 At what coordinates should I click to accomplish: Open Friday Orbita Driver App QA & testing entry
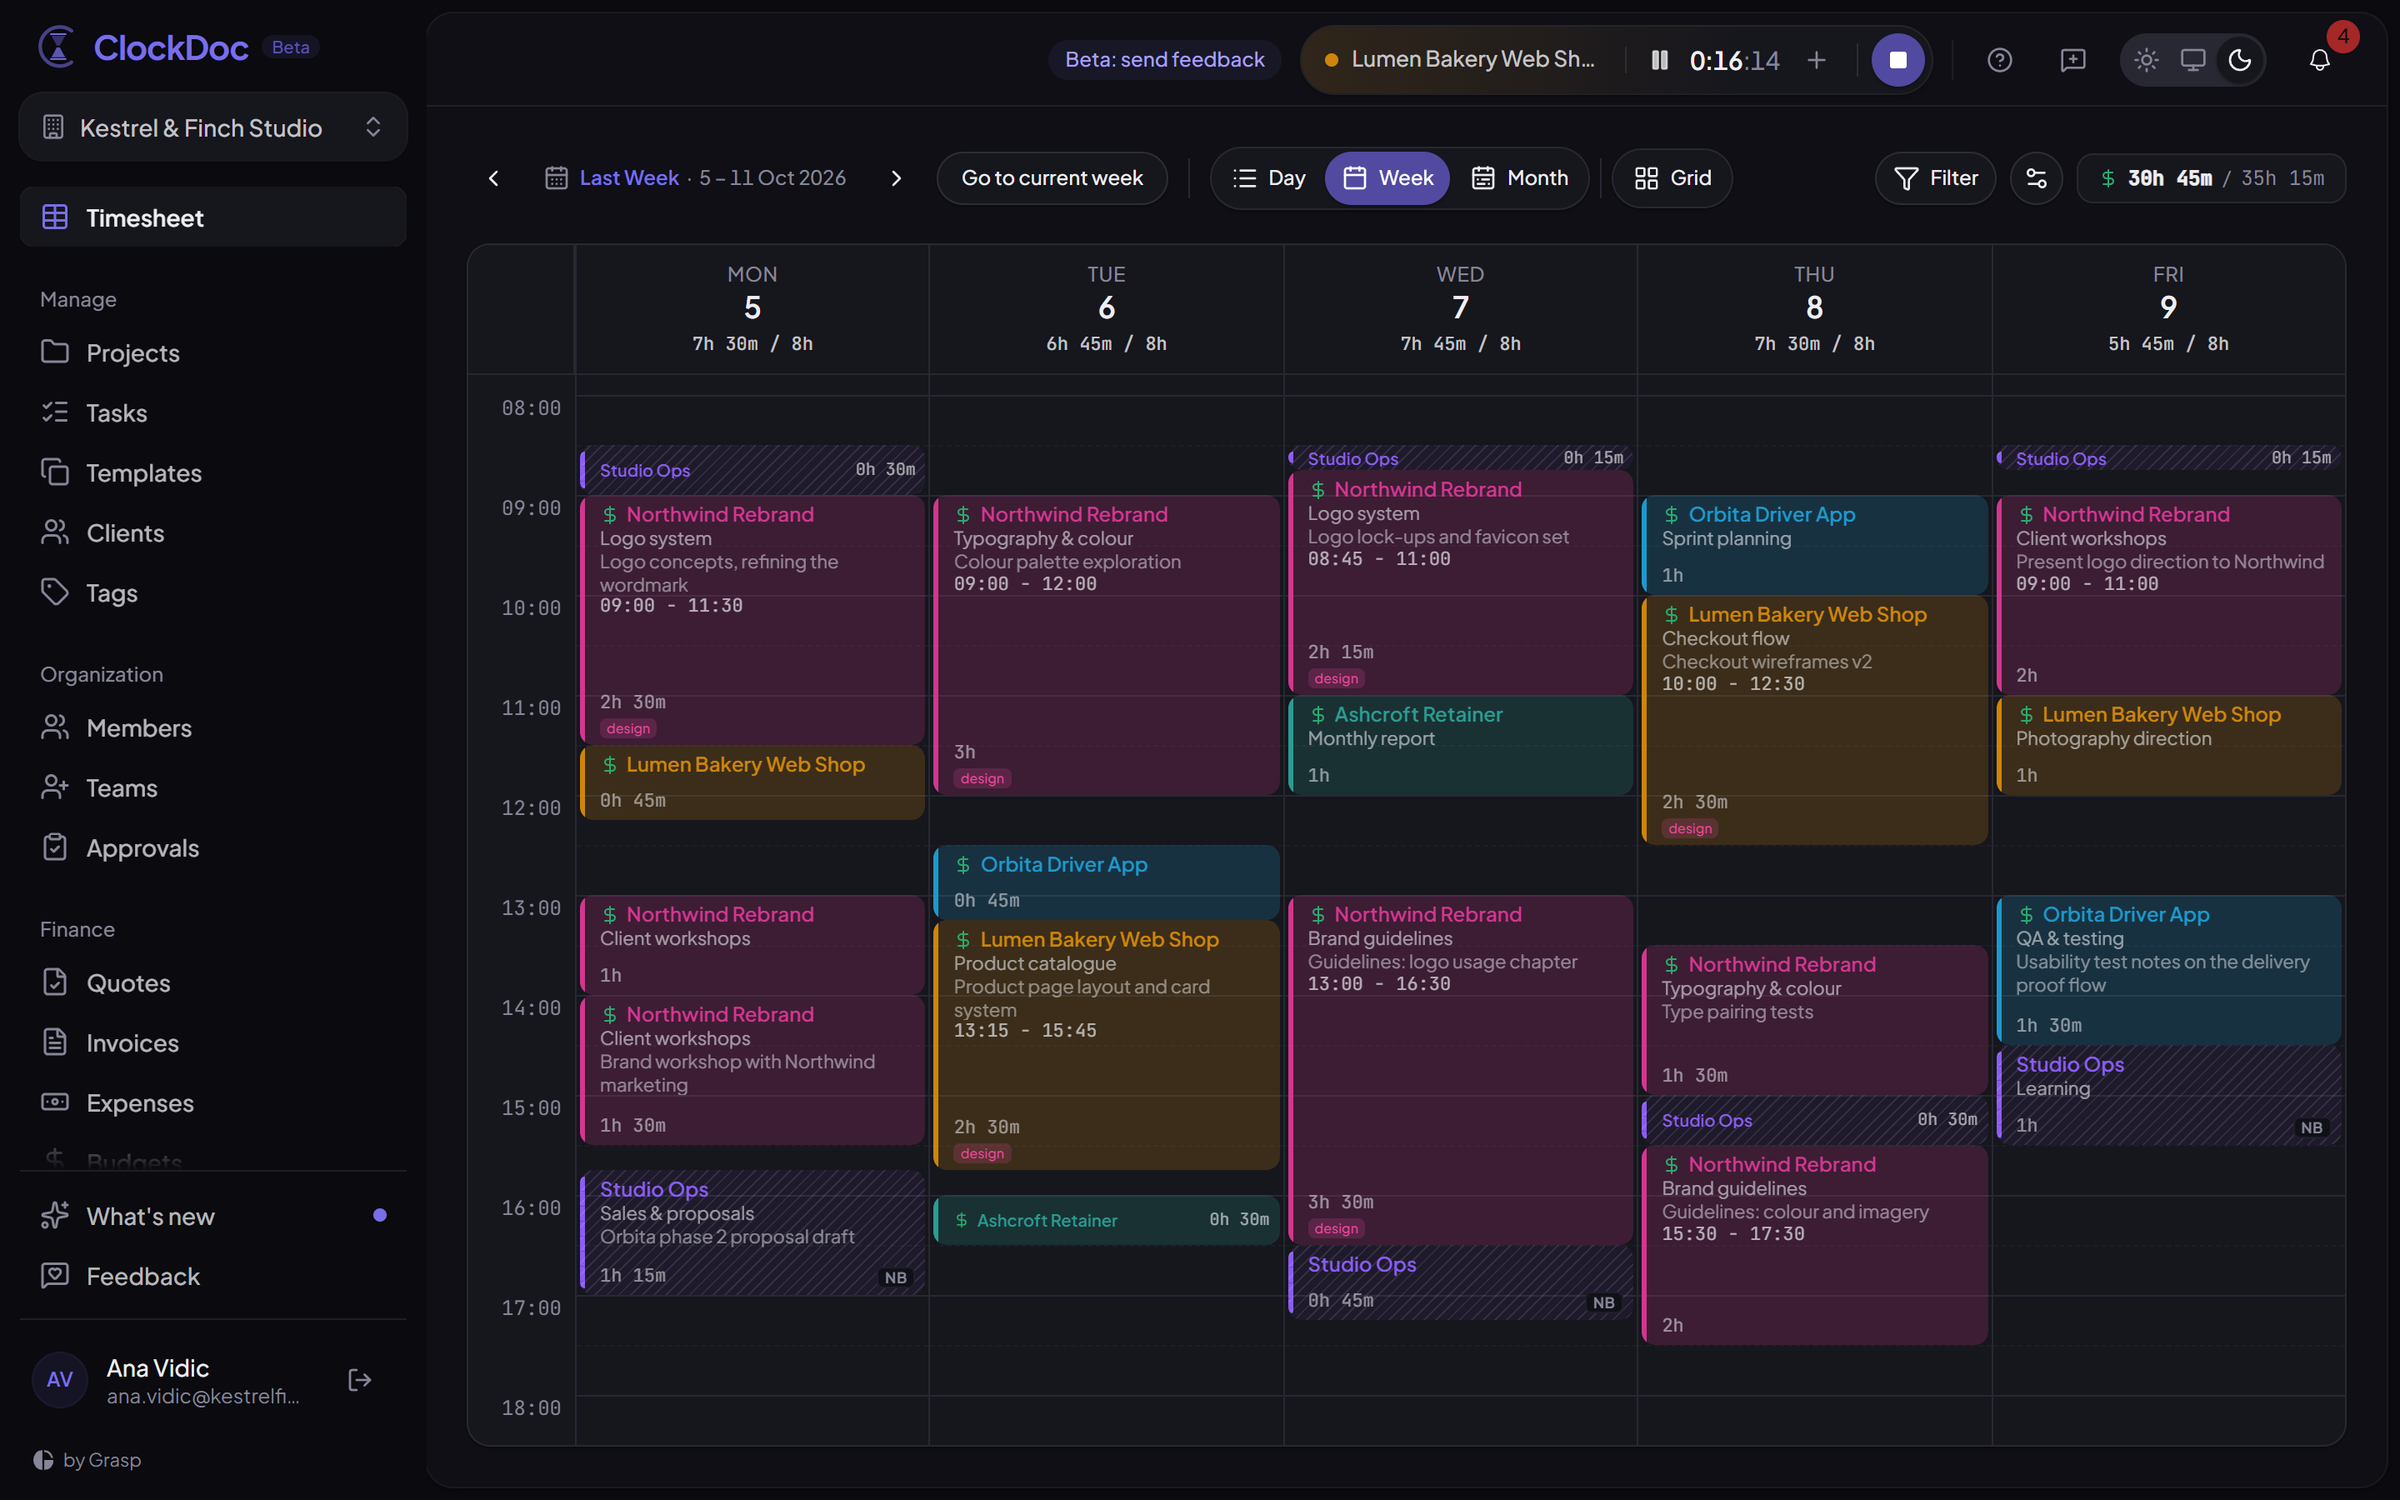[2168, 970]
